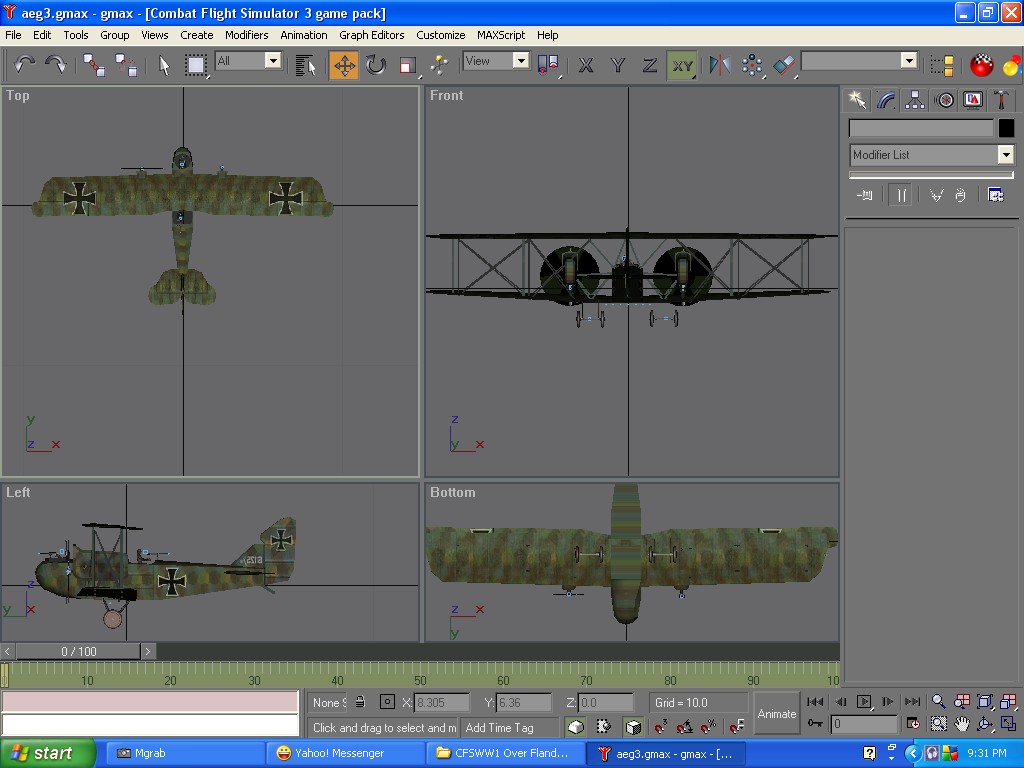
Task: Click the Add Time Tag field
Action: 509,727
